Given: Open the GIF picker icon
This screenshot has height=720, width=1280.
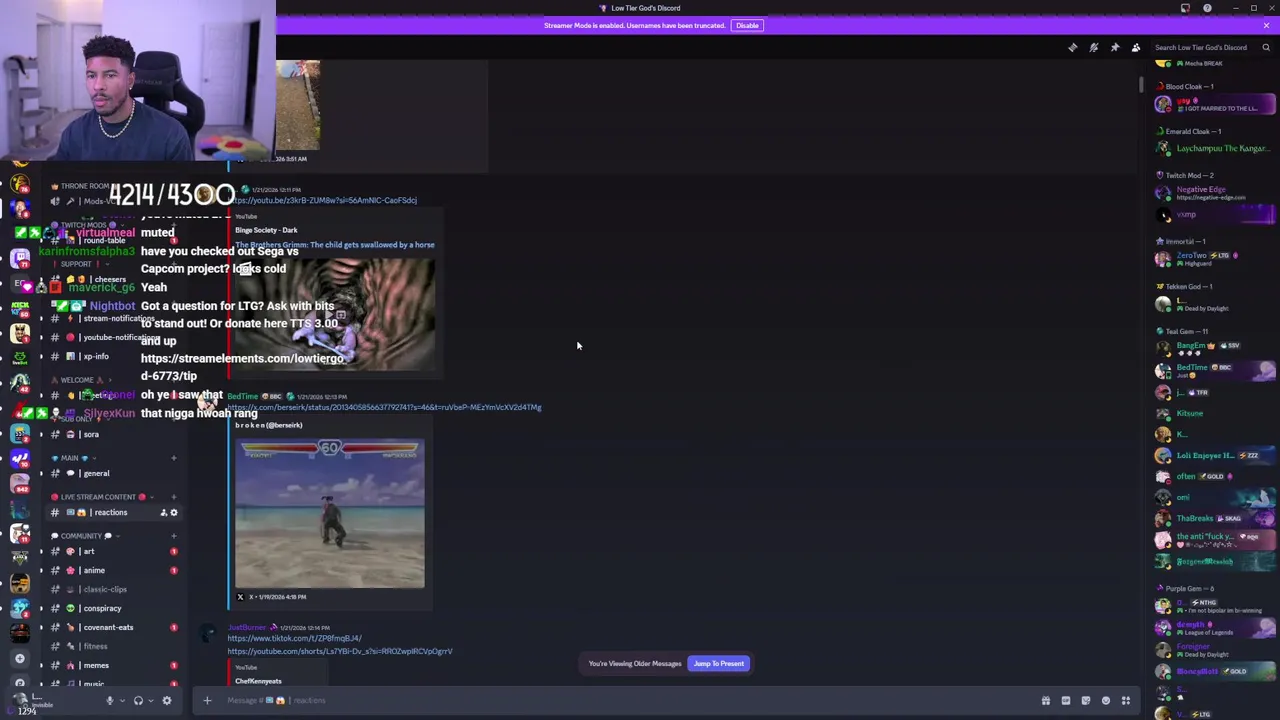Looking at the screenshot, I should point(1066,701).
